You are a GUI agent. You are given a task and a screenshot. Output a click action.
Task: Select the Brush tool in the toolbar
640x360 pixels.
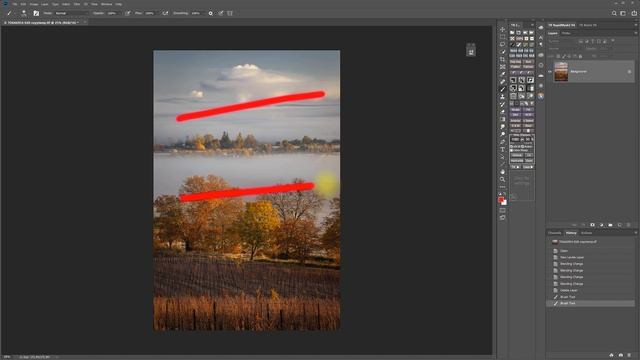coord(502,89)
